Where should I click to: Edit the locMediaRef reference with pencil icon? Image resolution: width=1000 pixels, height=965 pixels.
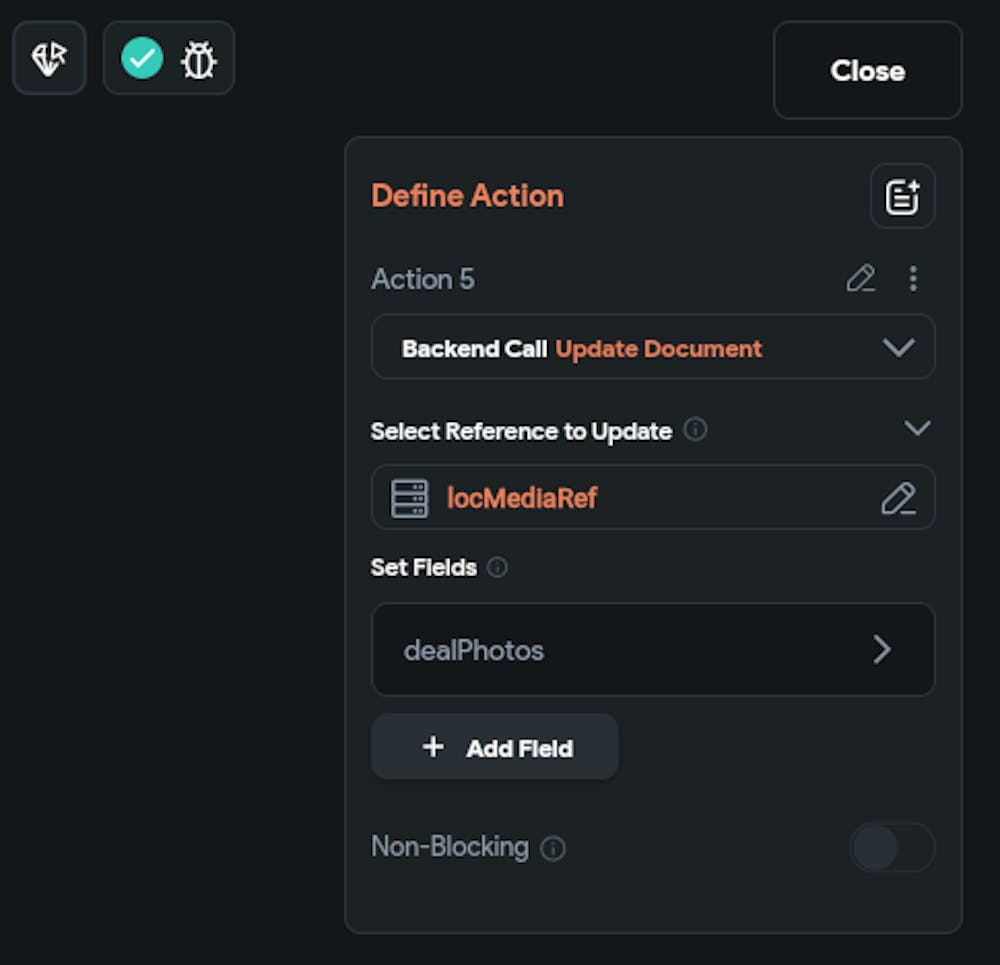point(897,498)
